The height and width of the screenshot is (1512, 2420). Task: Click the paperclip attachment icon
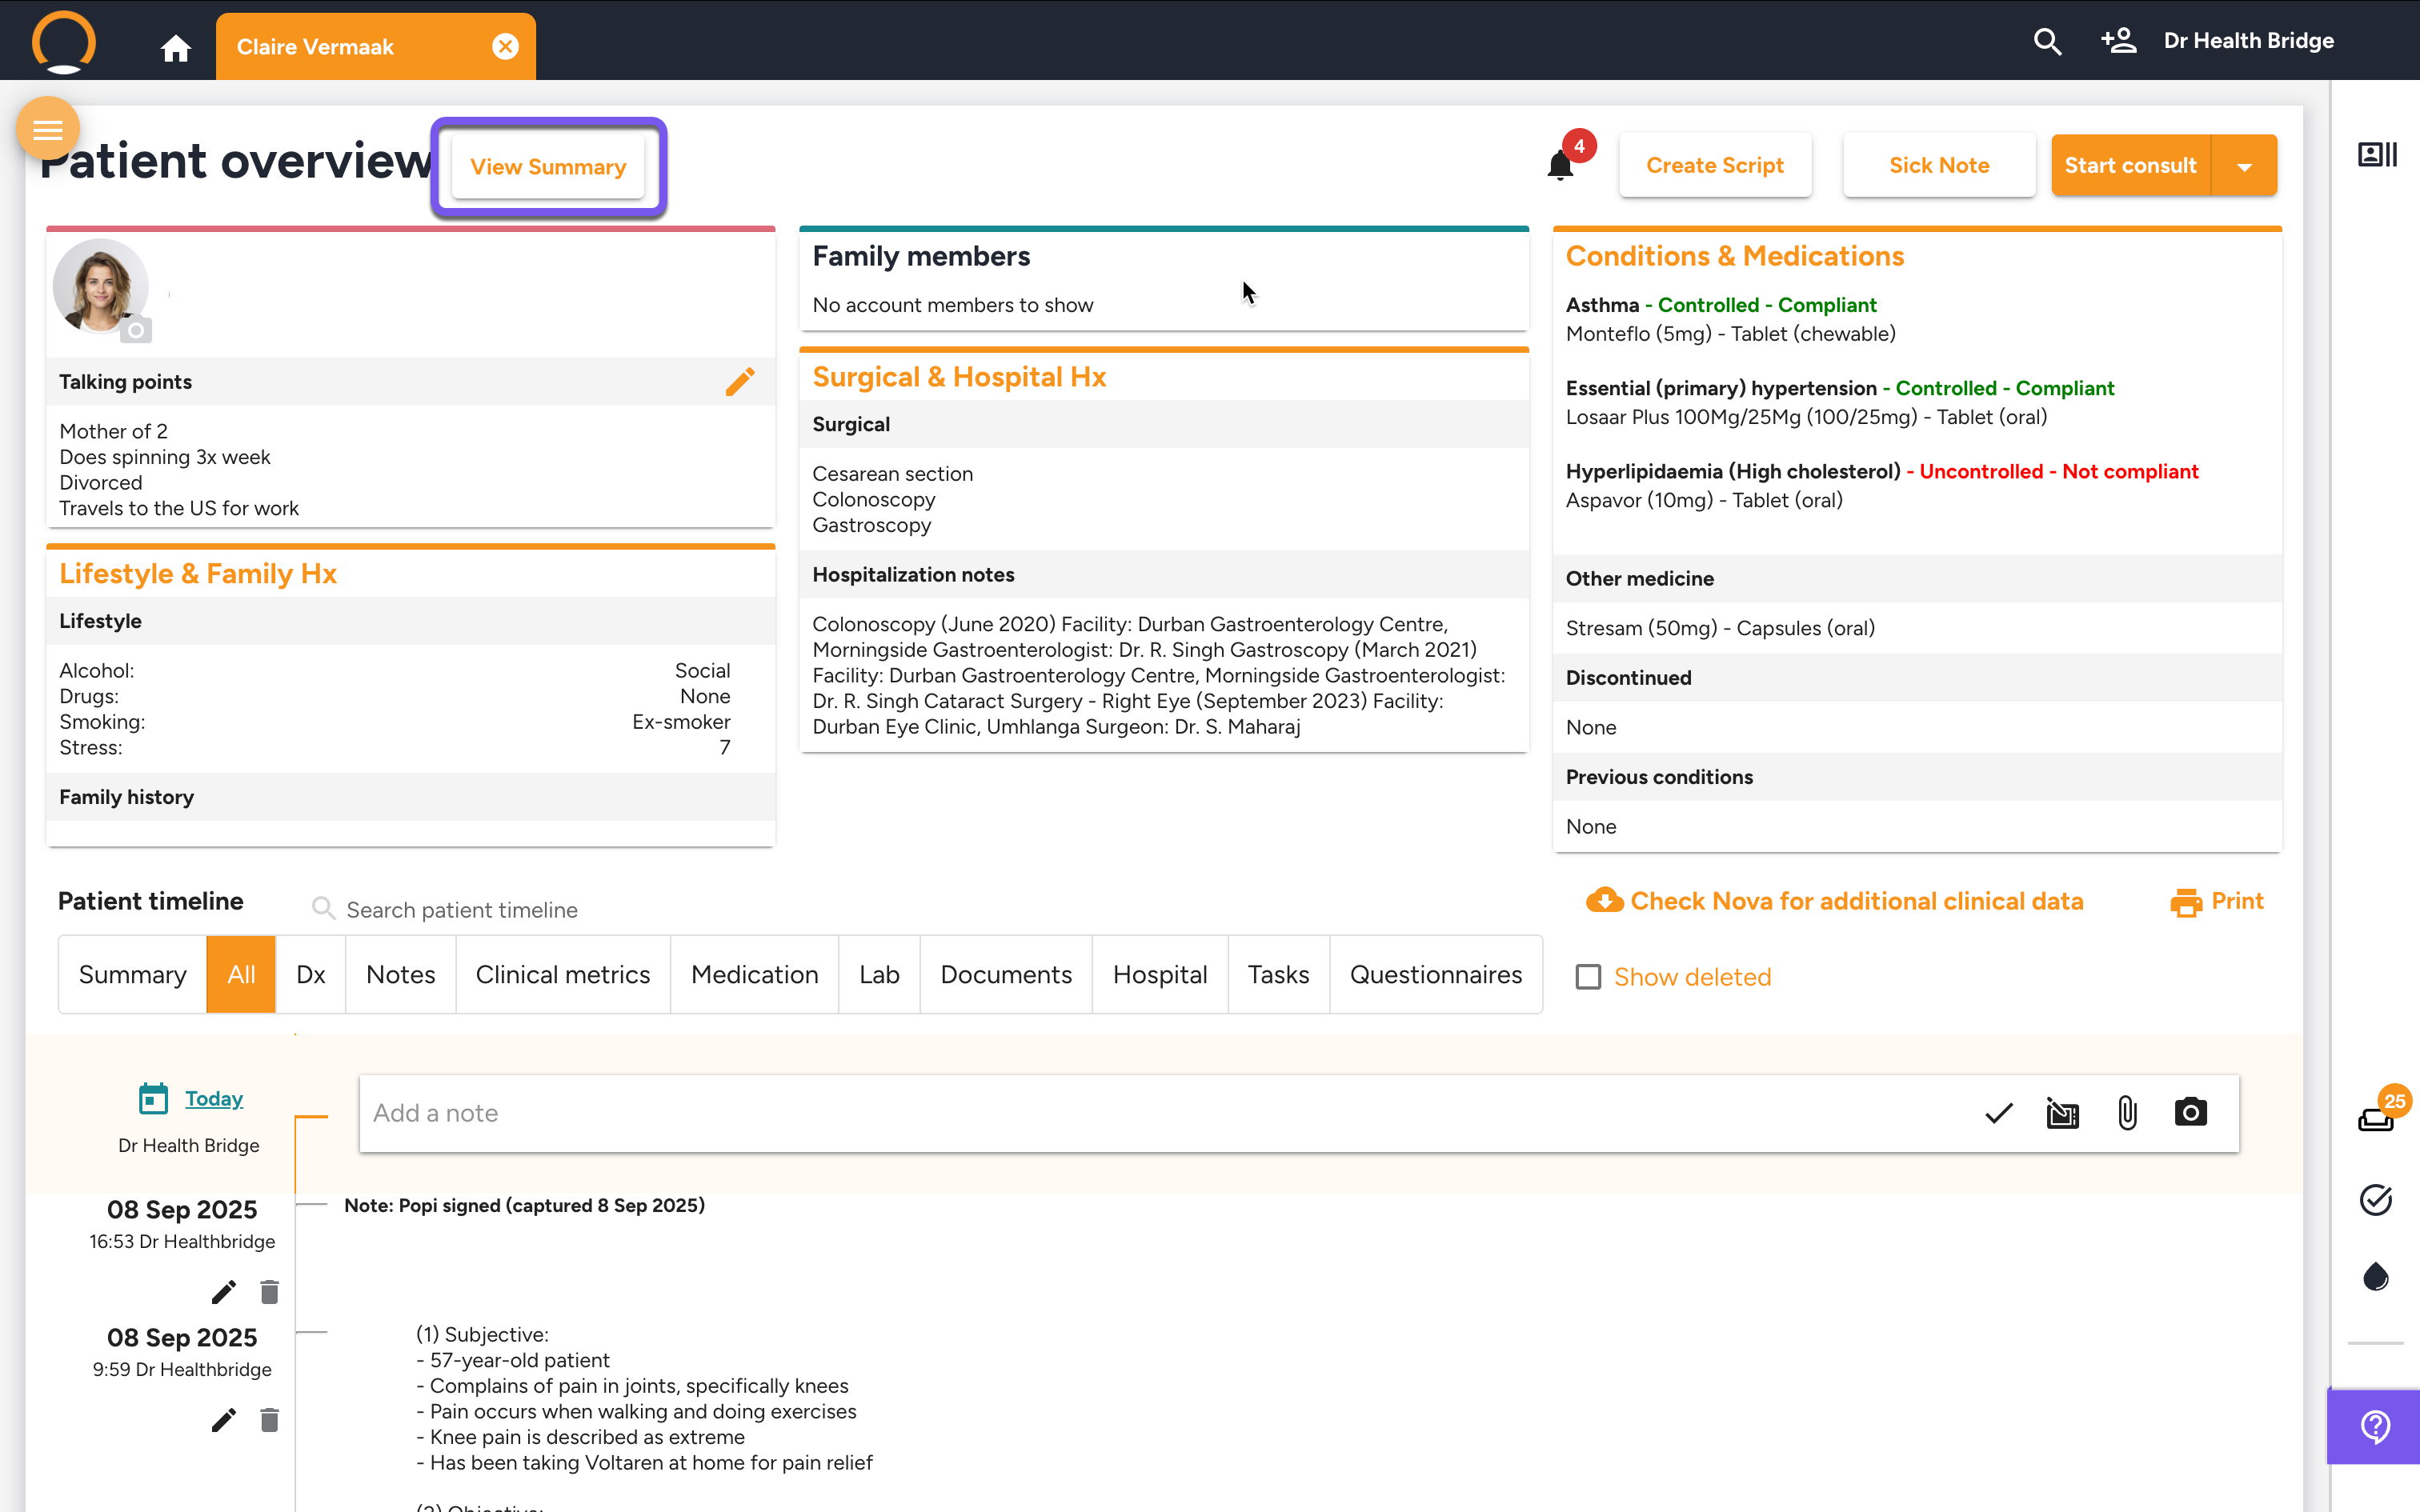[2127, 1112]
